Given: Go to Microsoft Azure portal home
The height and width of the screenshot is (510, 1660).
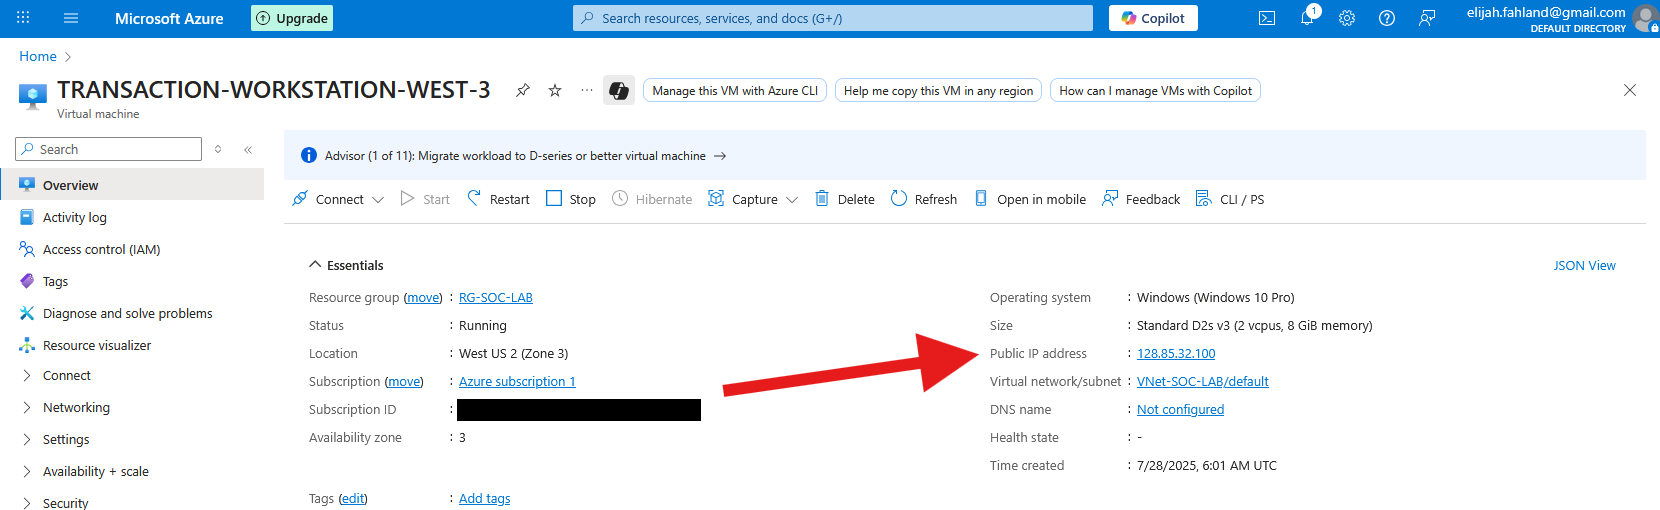Looking at the screenshot, I should tap(169, 18).
